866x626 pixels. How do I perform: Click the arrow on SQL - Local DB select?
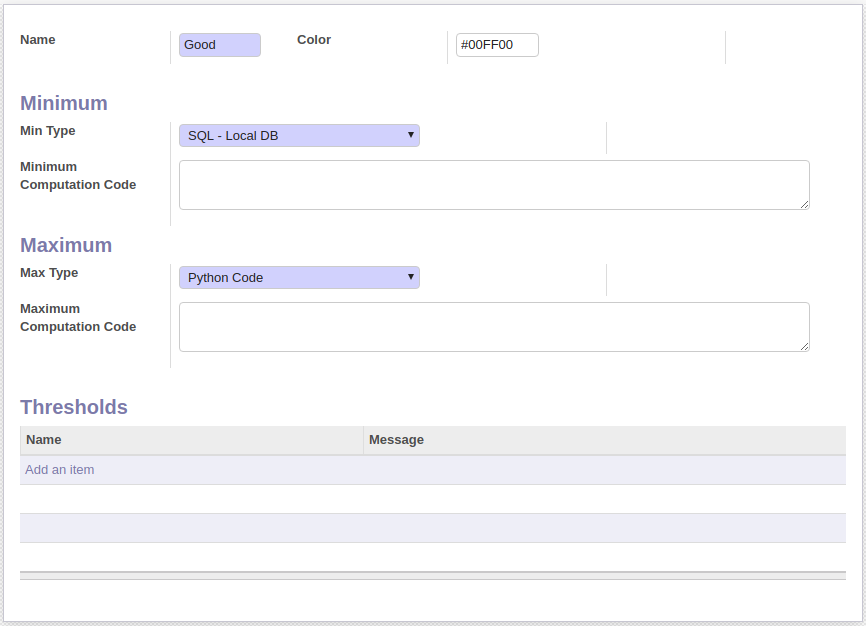click(x=410, y=135)
